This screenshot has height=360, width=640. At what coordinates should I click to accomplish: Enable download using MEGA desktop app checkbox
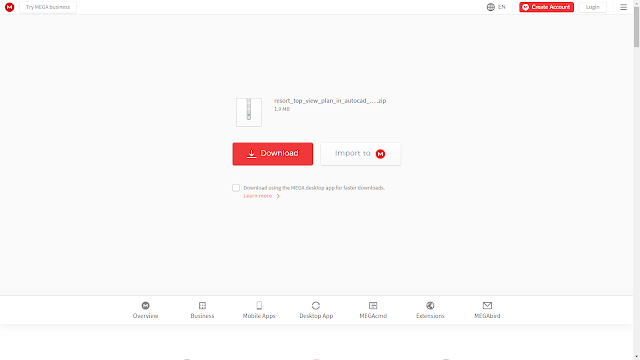pos(236,188)
